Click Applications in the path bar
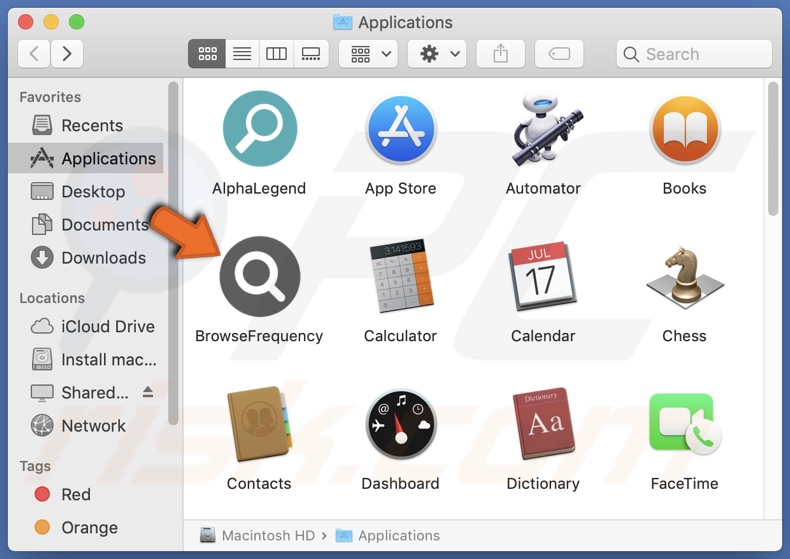The width and height of the screenshot is (790, 559). (387, 535)
